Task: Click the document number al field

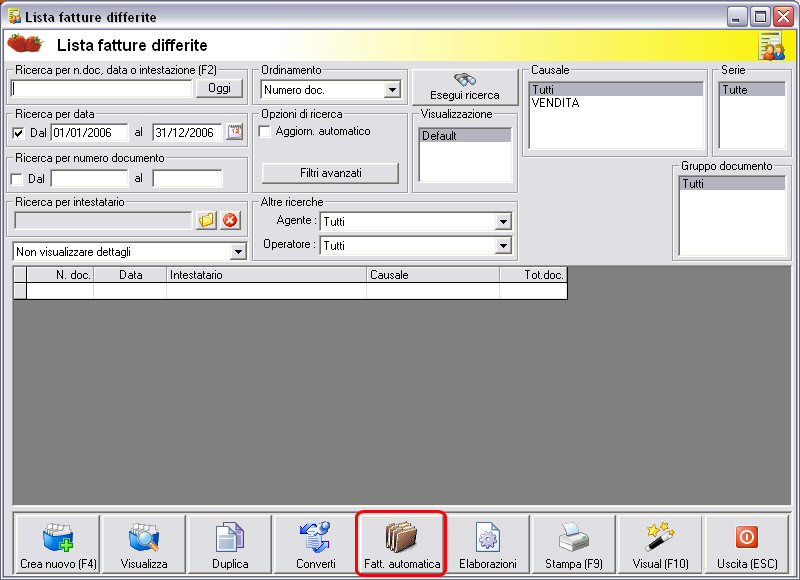Action: pos(187,179)
